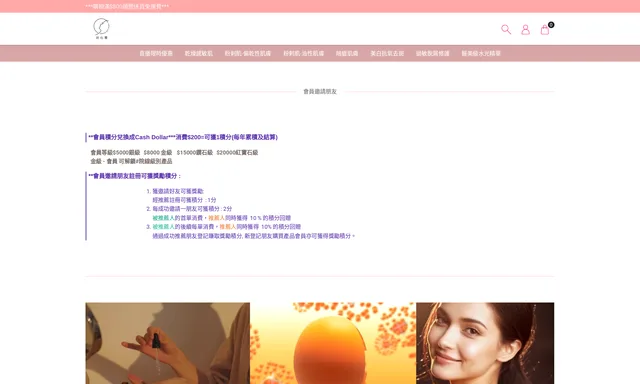This screenshot has height=384, width=640.
Task: Click the pink top announcement banner text
Action: click(x=127, y=7)
